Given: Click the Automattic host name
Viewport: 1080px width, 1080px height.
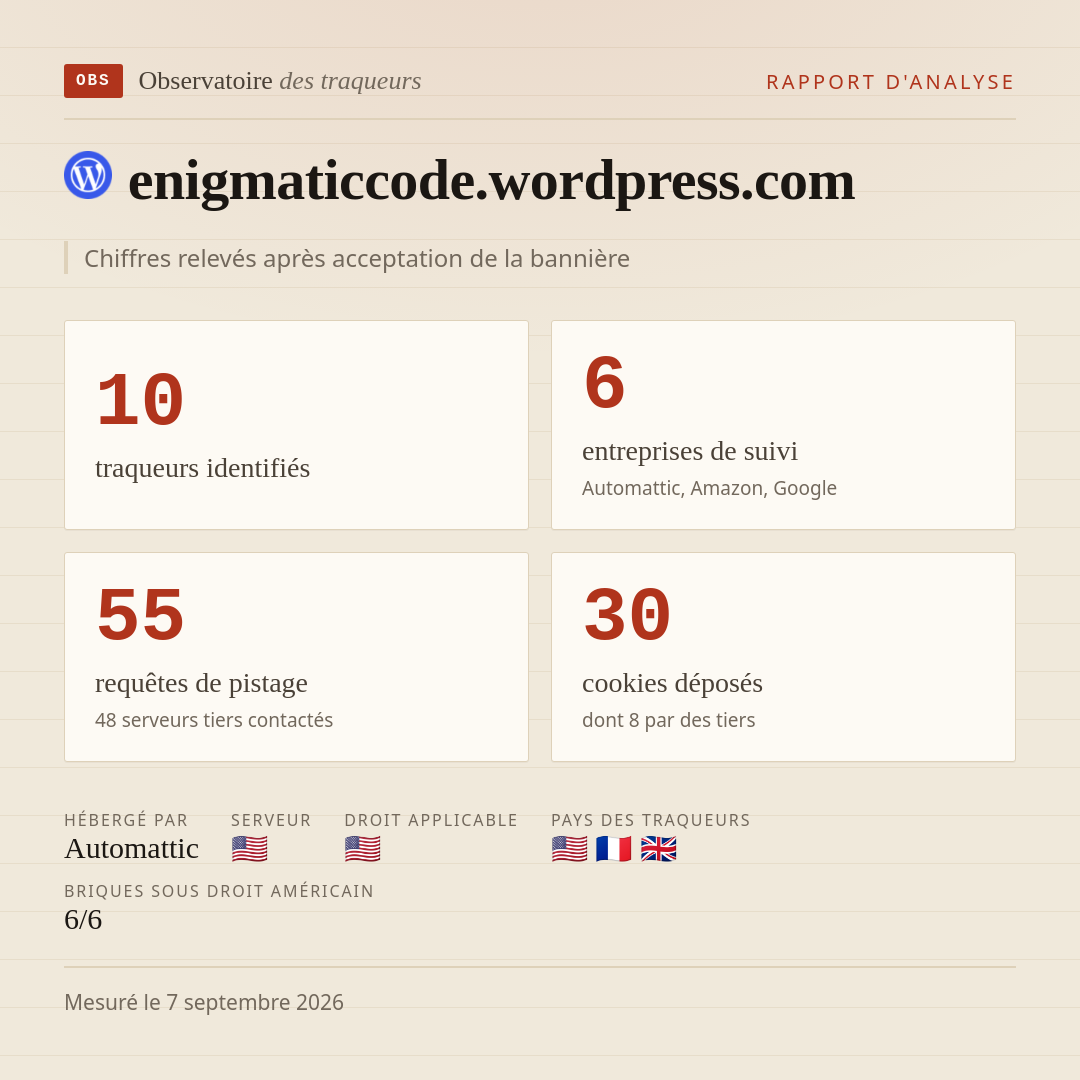Looking at the screenshot, I should tap(132, 849).
